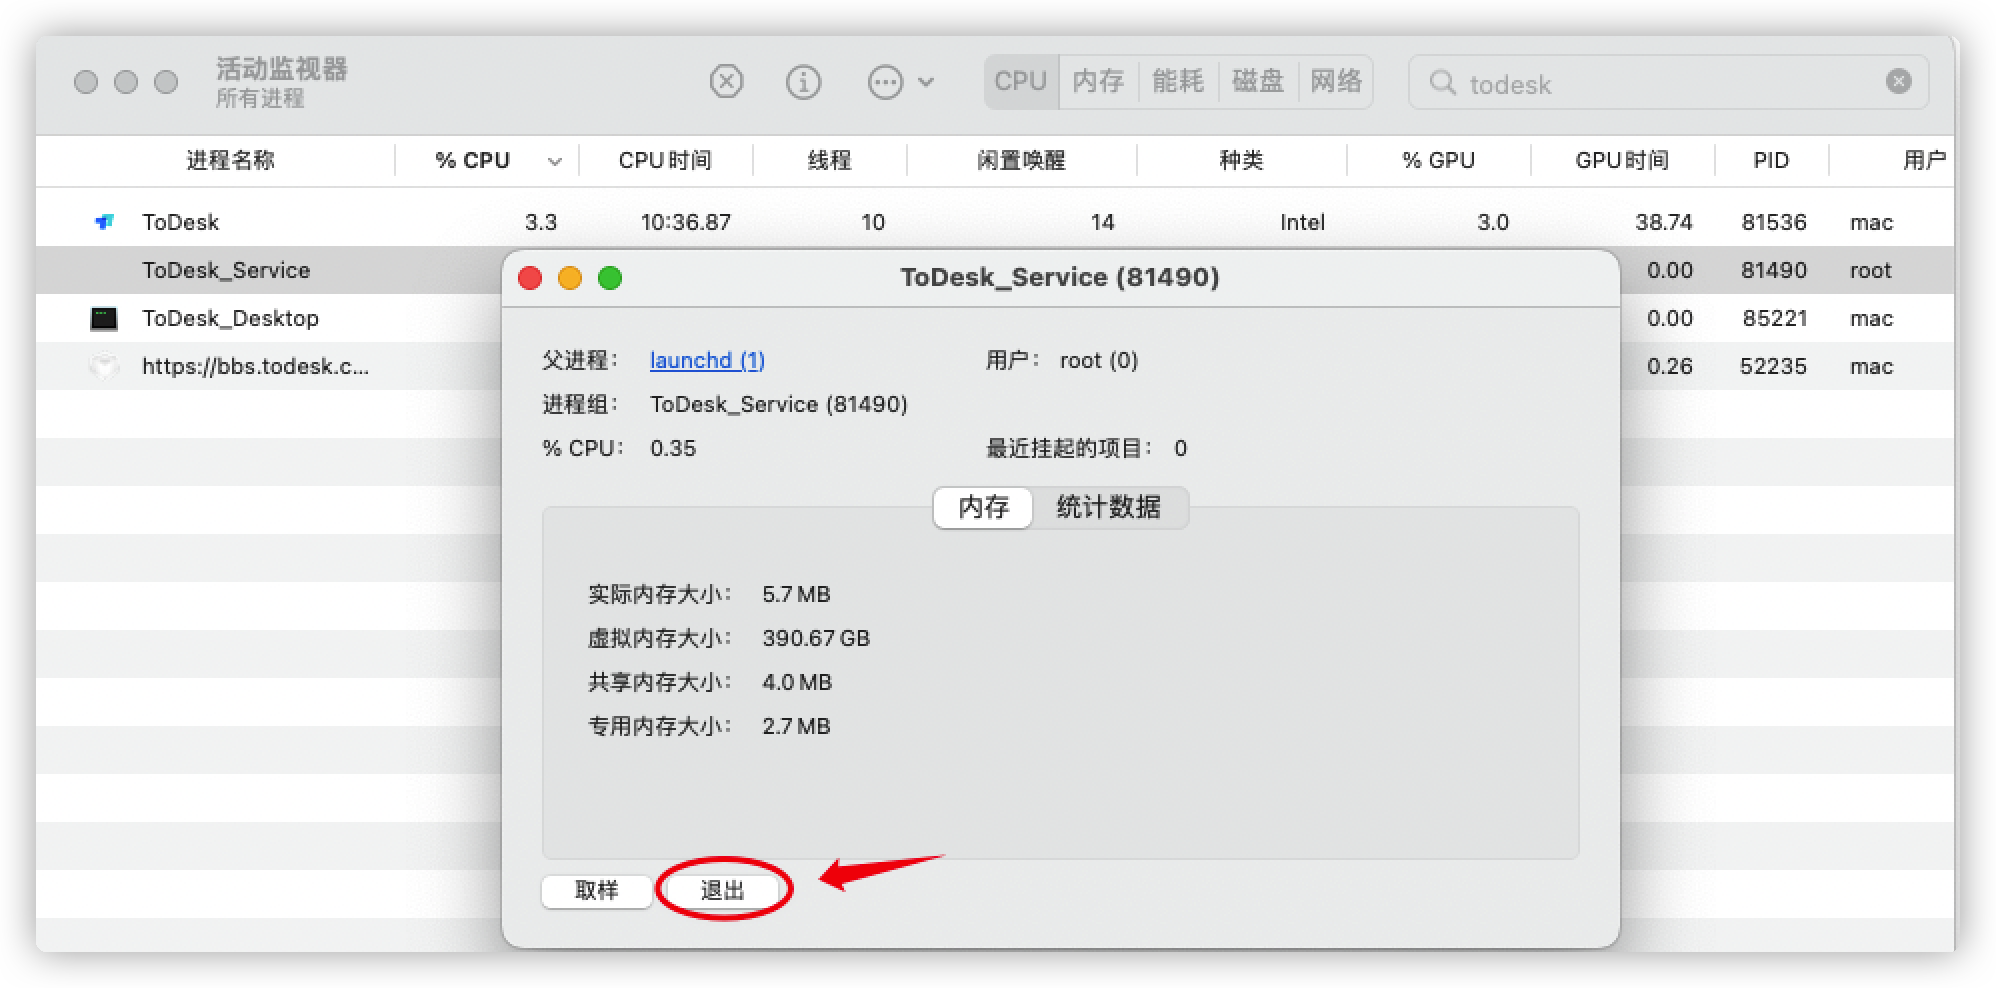
Task: Clear the todesk search field text
Action: coord(1898,82)
